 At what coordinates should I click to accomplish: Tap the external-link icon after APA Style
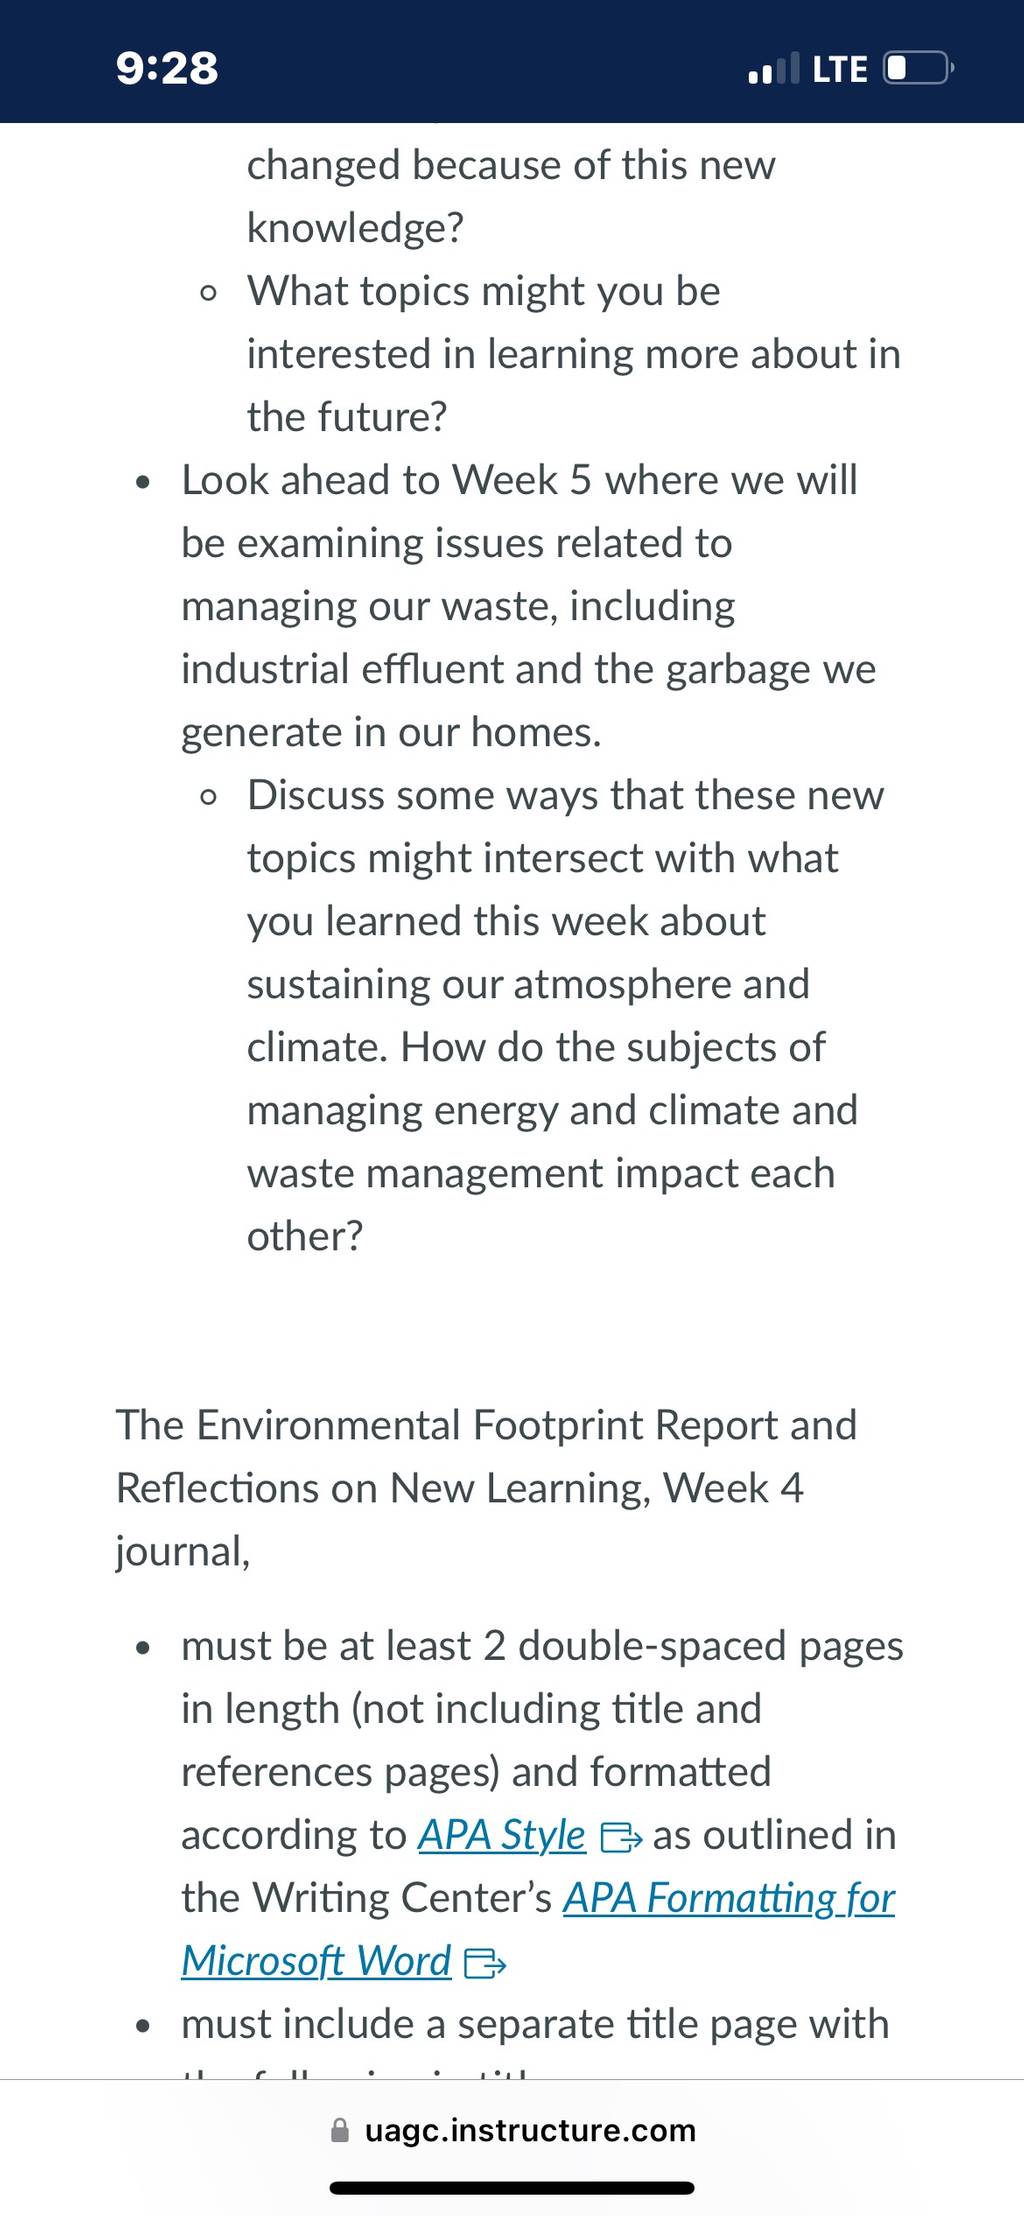(620, 1838)
